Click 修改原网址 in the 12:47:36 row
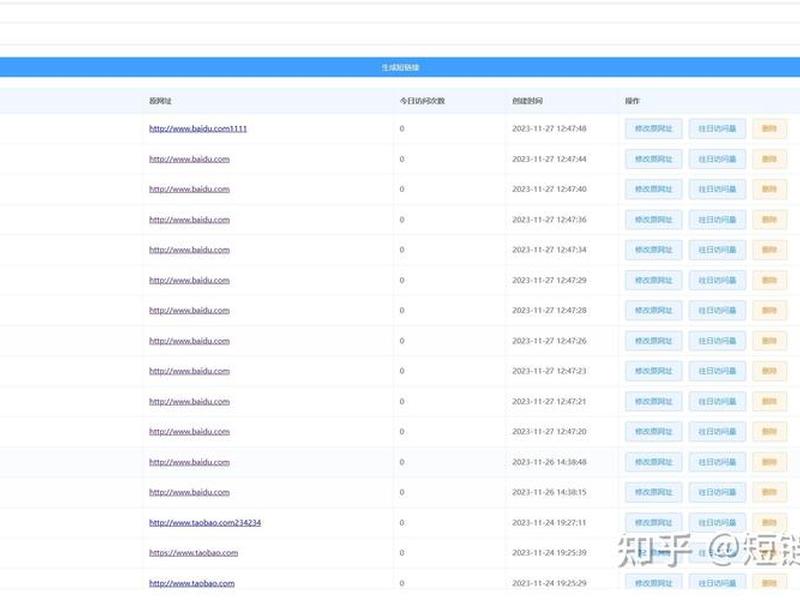Image resolution: width=800 pixels, height=600 pixels. click(x=654, y=220)
